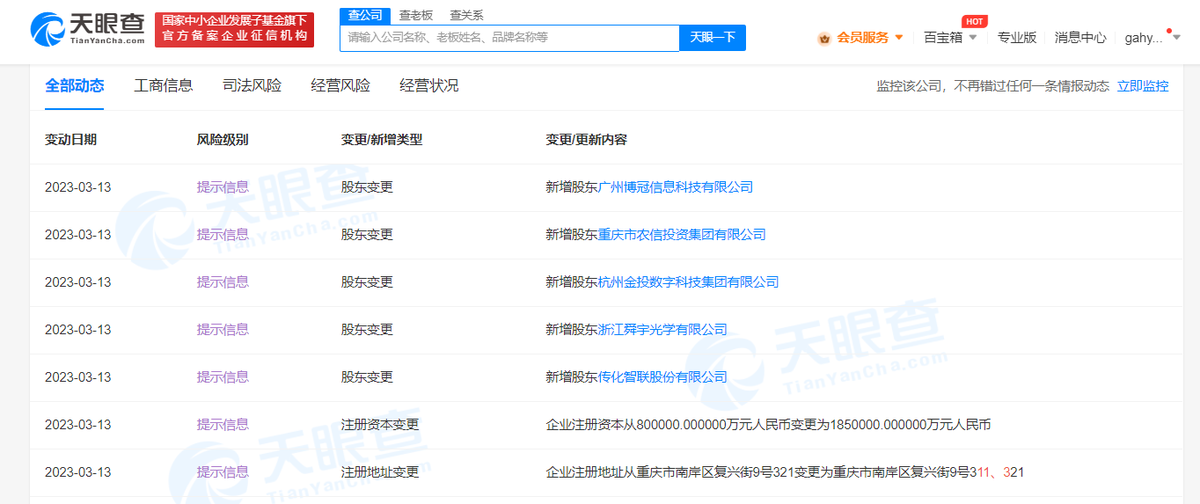Click the 风险级别 column header
This screenshot has height=504, width=1200.
(x=222, y=140)
